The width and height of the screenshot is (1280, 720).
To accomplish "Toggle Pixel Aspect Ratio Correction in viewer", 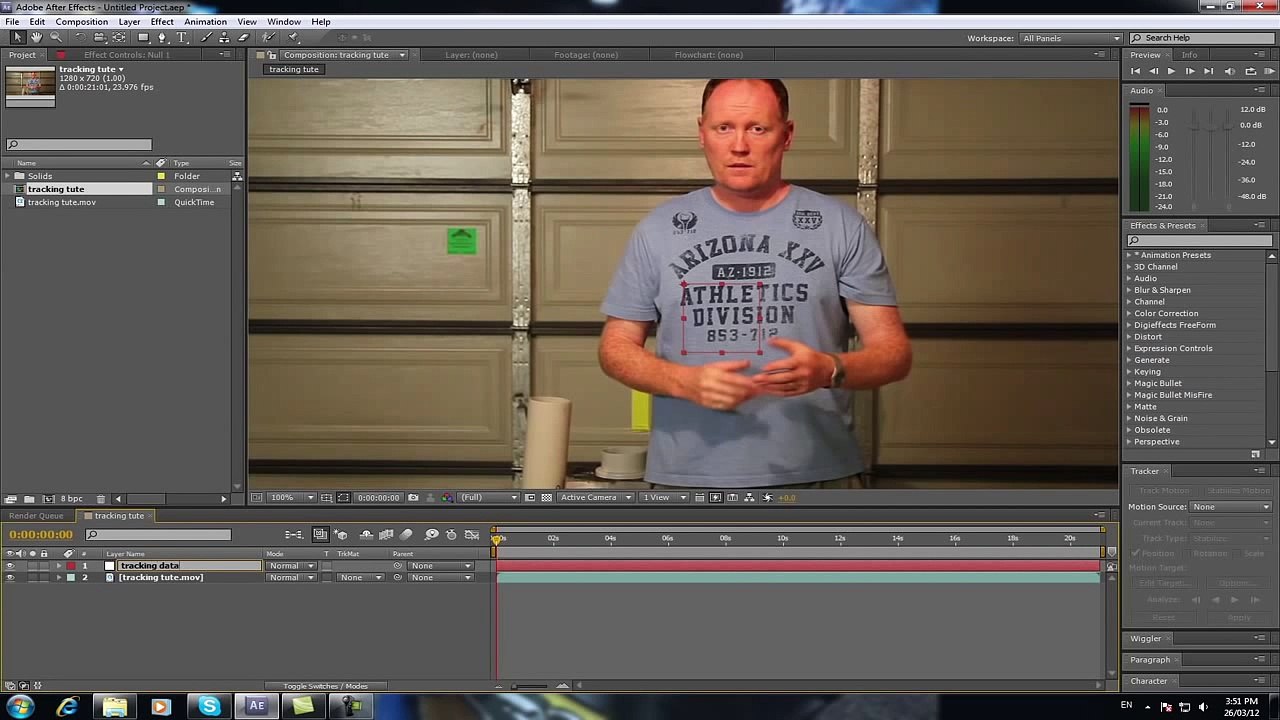I will [x=700, y=497].
